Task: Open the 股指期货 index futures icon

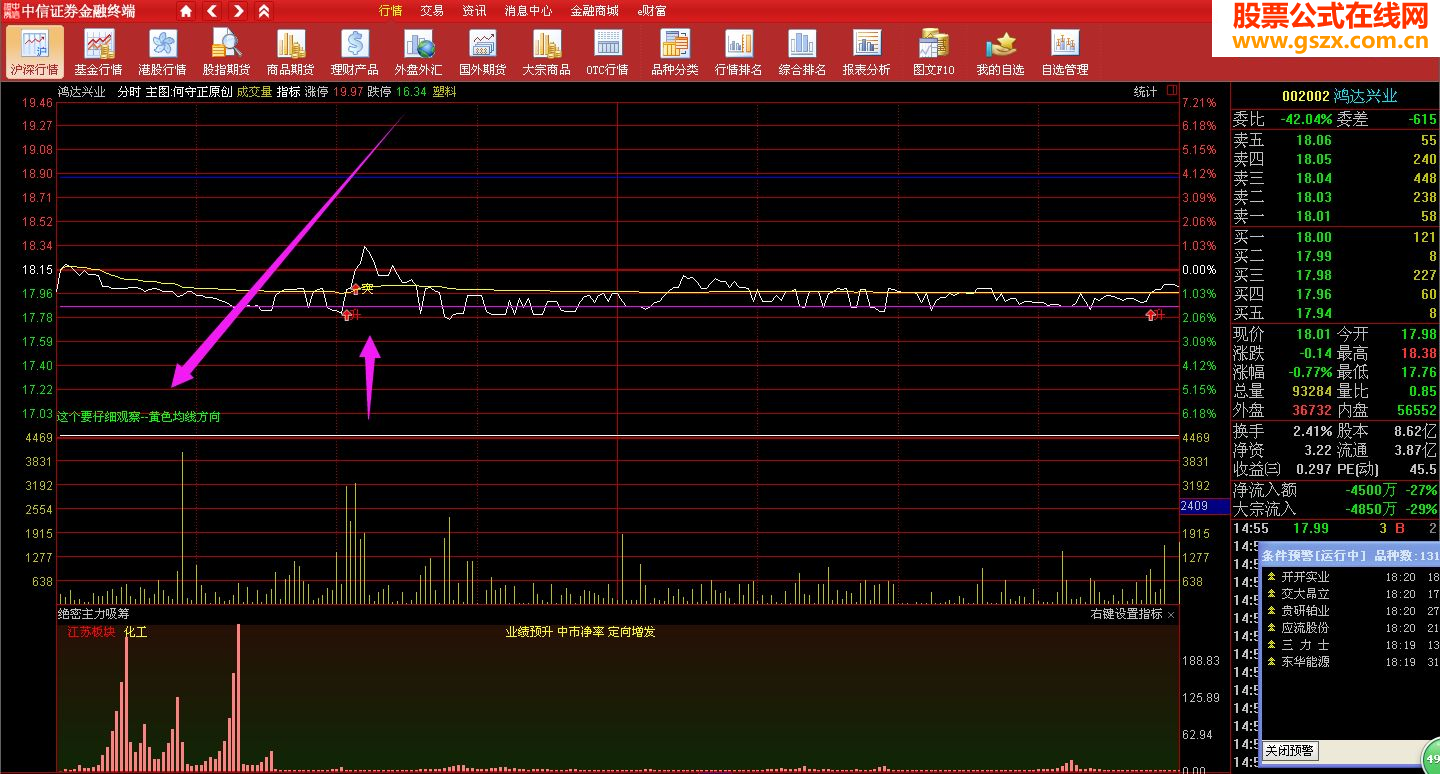Action: pyautogui.click(x=227, y=52)
